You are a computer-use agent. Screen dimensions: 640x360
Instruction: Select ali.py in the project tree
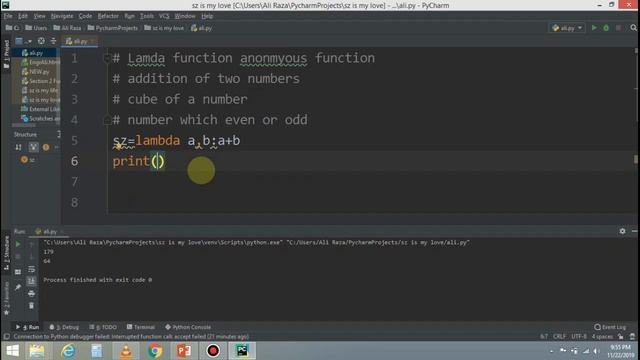[36, 53]
